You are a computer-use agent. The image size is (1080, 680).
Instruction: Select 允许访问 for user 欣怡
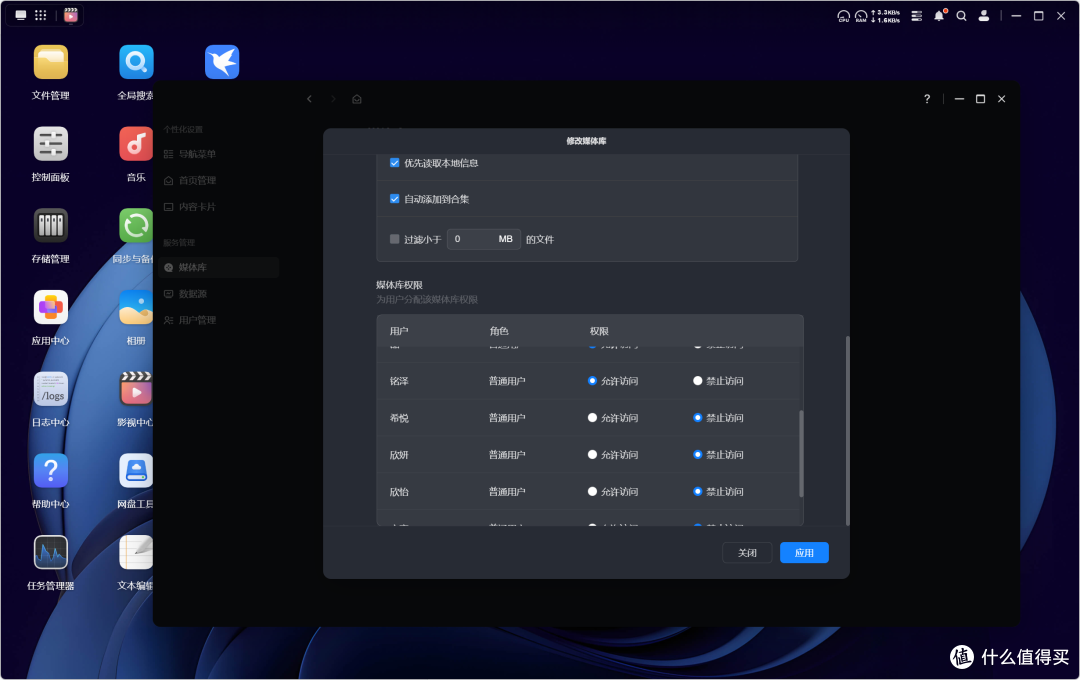click(592, 491)
